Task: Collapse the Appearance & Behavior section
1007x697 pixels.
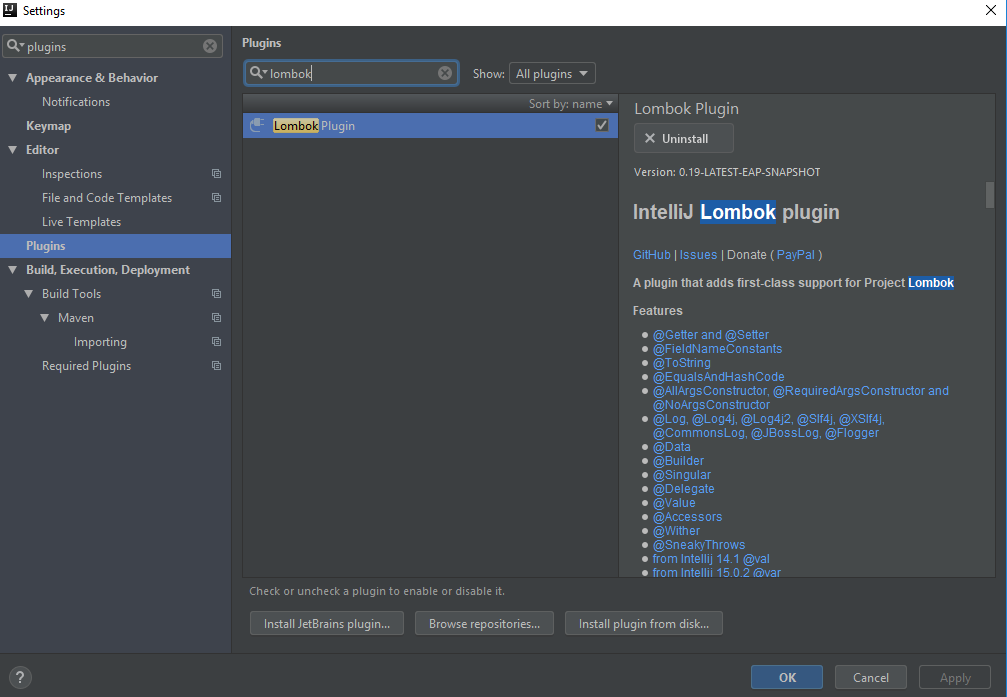Action: pos(13,78)
